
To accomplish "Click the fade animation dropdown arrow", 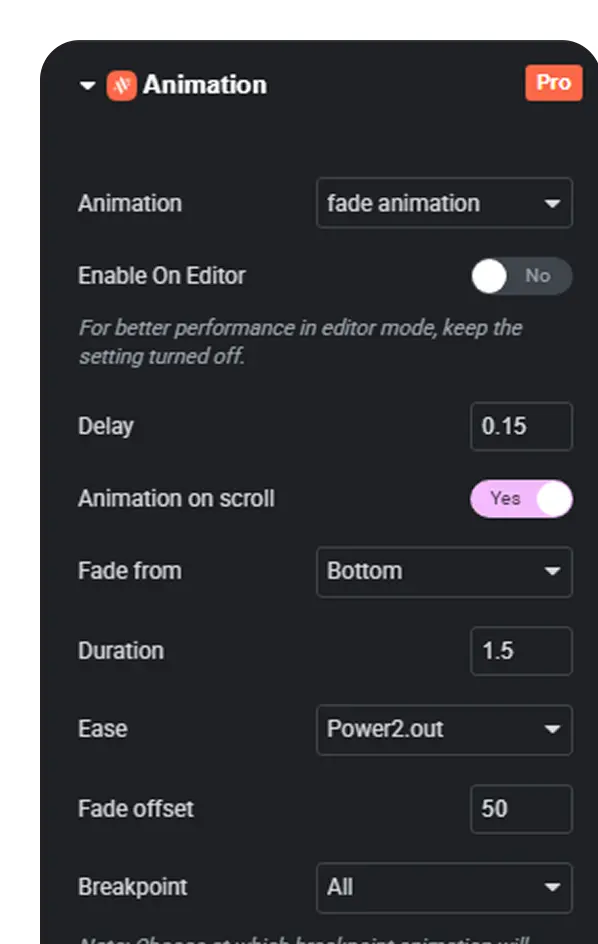I will 552,203.
